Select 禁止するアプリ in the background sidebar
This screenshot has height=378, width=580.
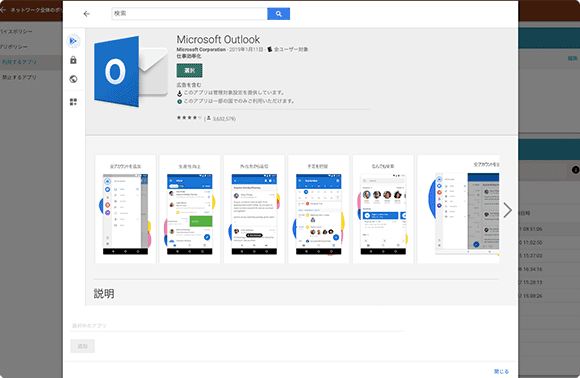(19, 77)
